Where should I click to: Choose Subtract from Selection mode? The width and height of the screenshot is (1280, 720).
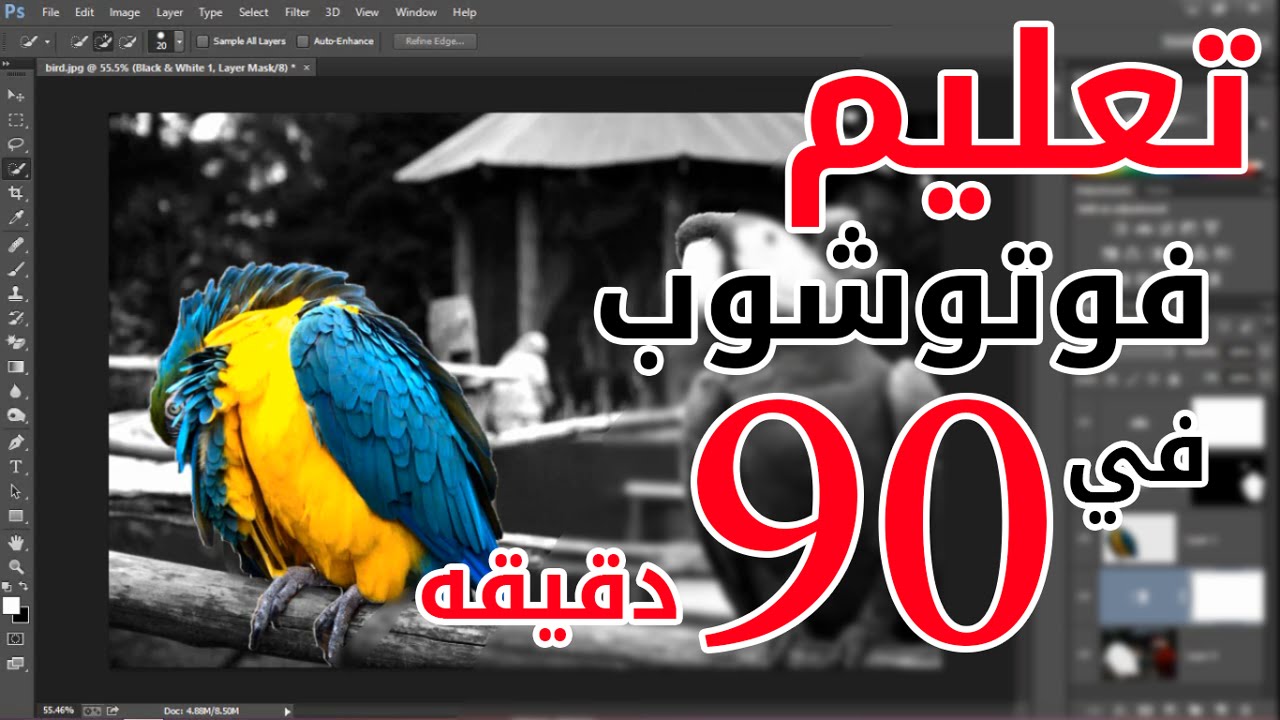[127, 42]
